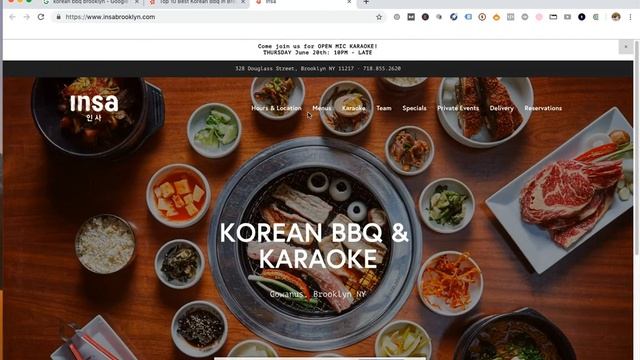View site security lock info
The width and height of the screenshot is (640, 360).
[x=58, y=17]
